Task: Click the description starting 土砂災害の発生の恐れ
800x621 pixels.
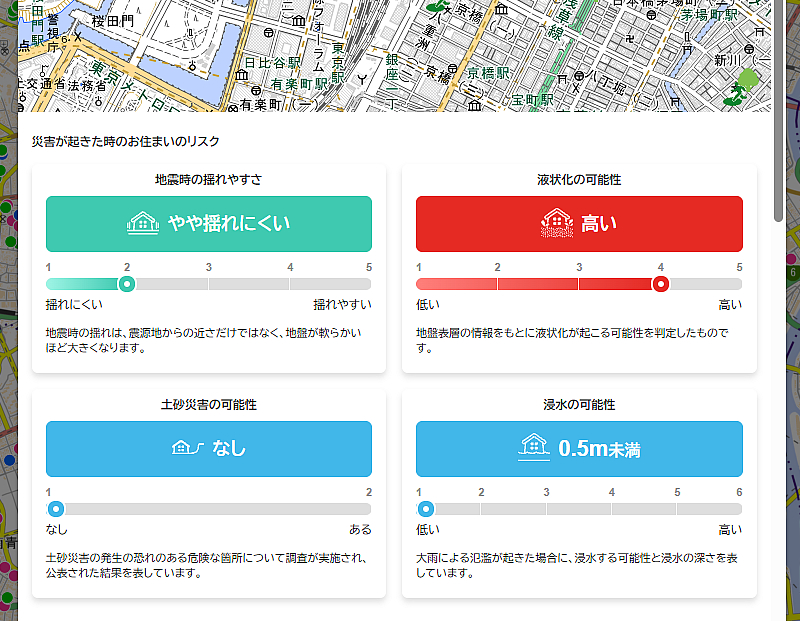Action: pyautogui.click(x=206, y=565)
